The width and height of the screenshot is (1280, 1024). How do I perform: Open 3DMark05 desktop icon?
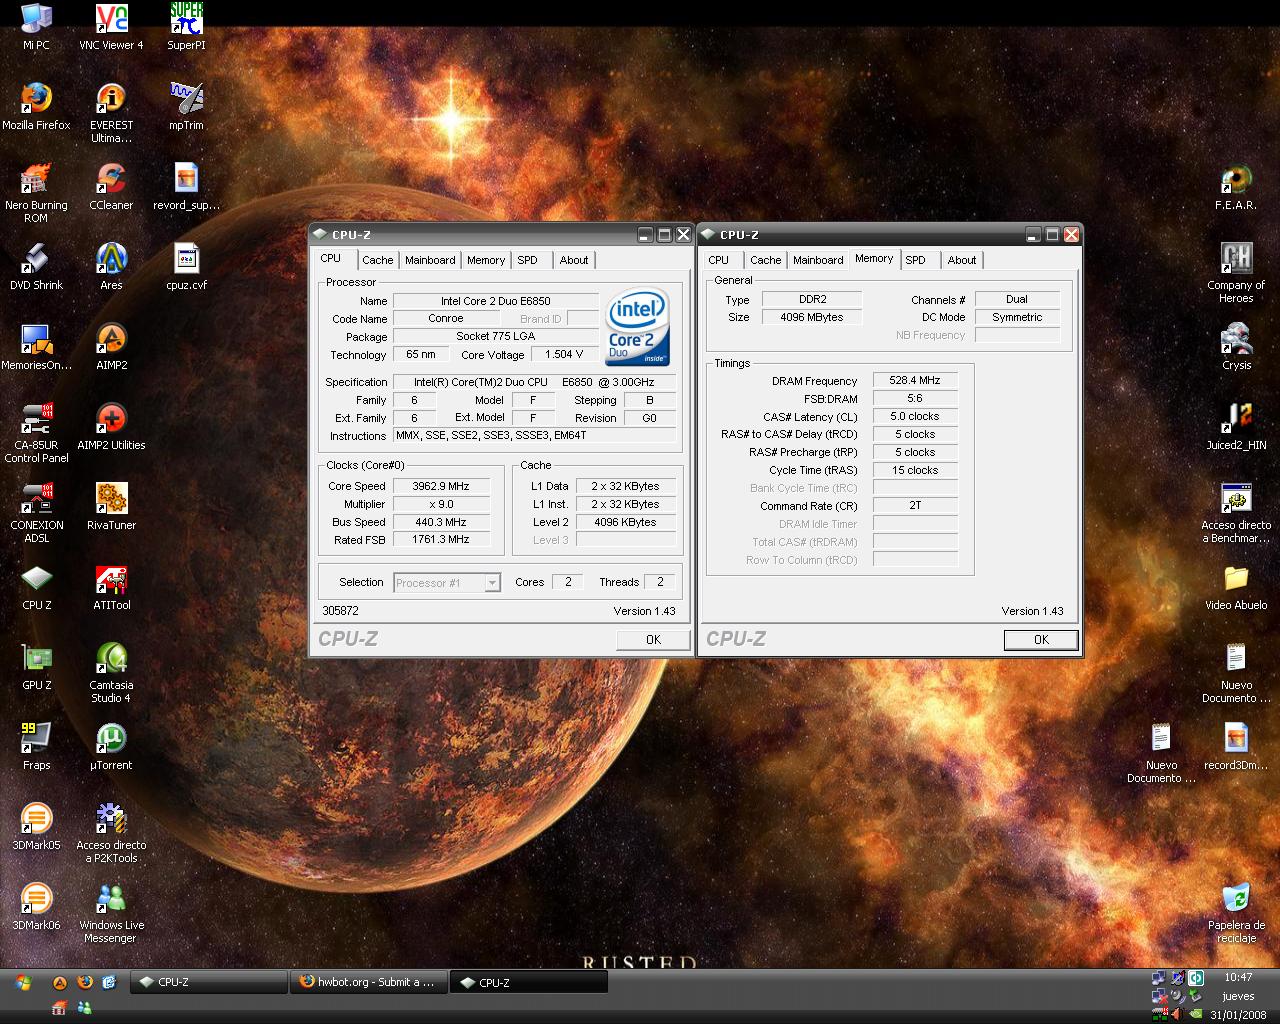pyautogui.click(x=36, y=826)
